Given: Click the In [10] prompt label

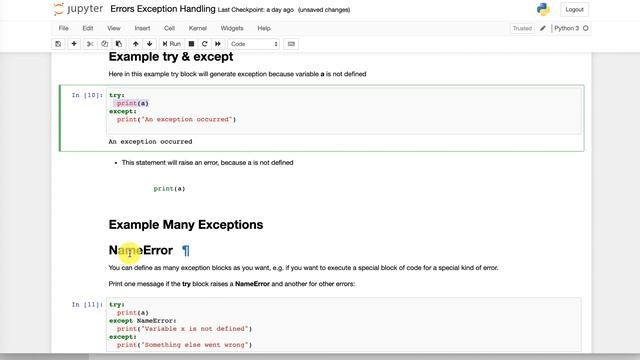Looking at the screenshot, I should click(x=87, y=95).
